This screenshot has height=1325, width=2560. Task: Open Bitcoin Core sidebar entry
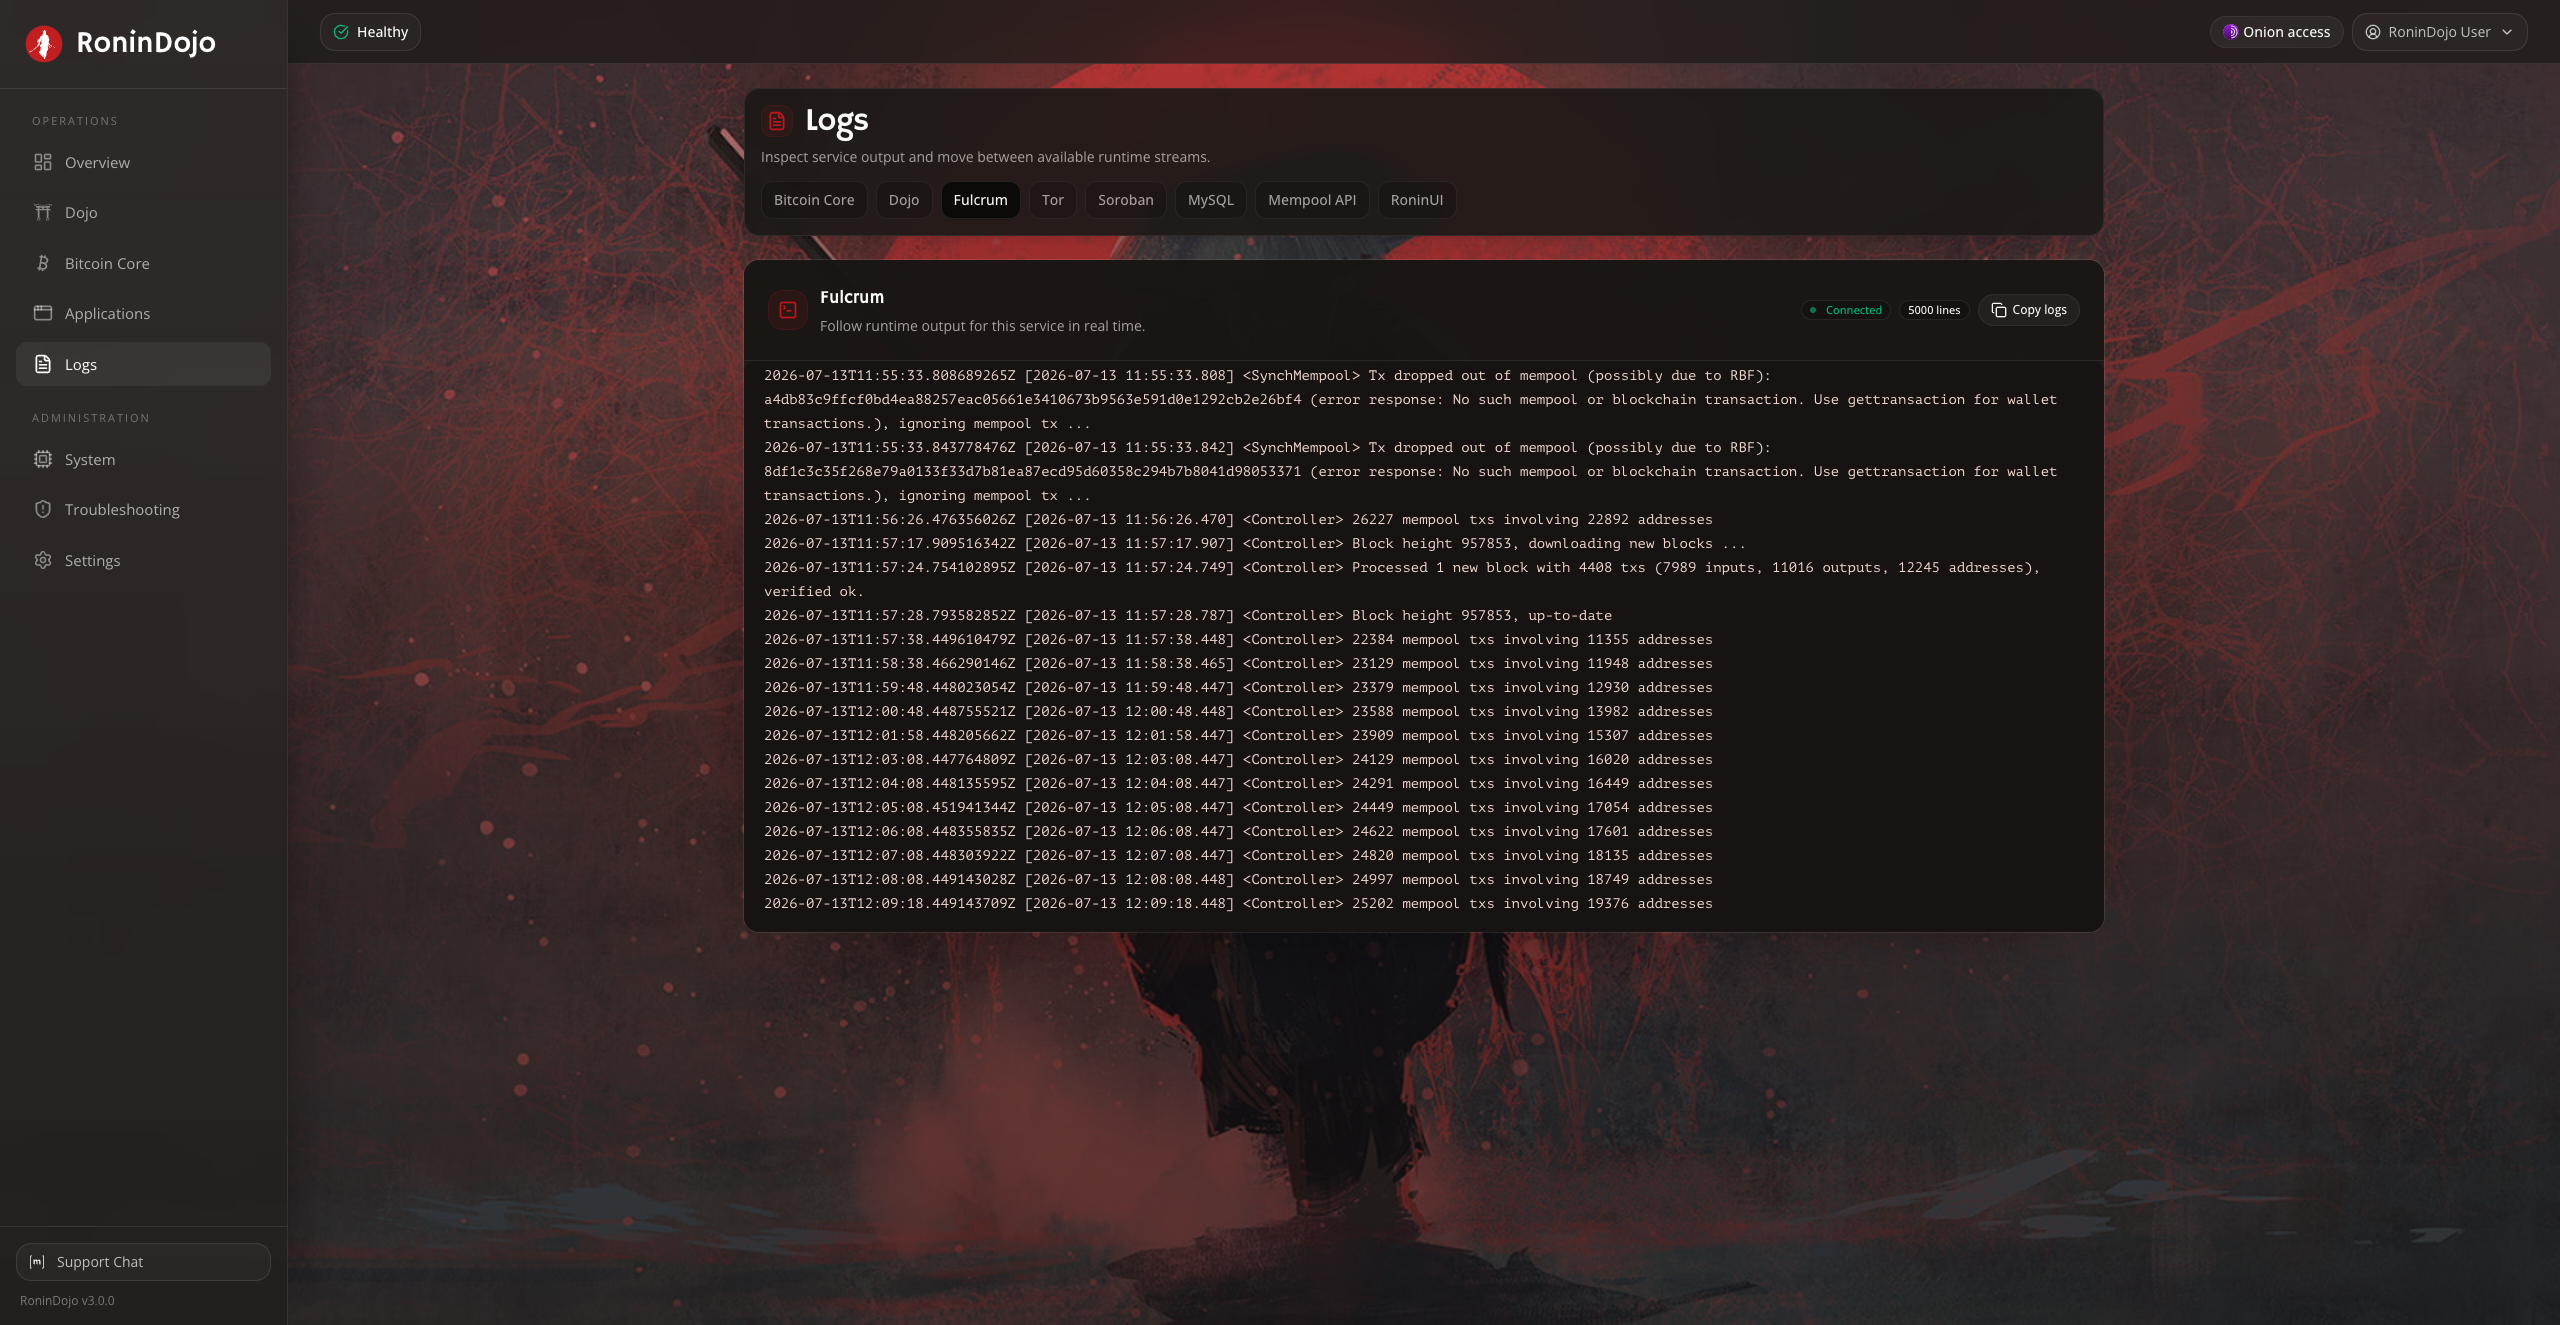click(143, 263)
